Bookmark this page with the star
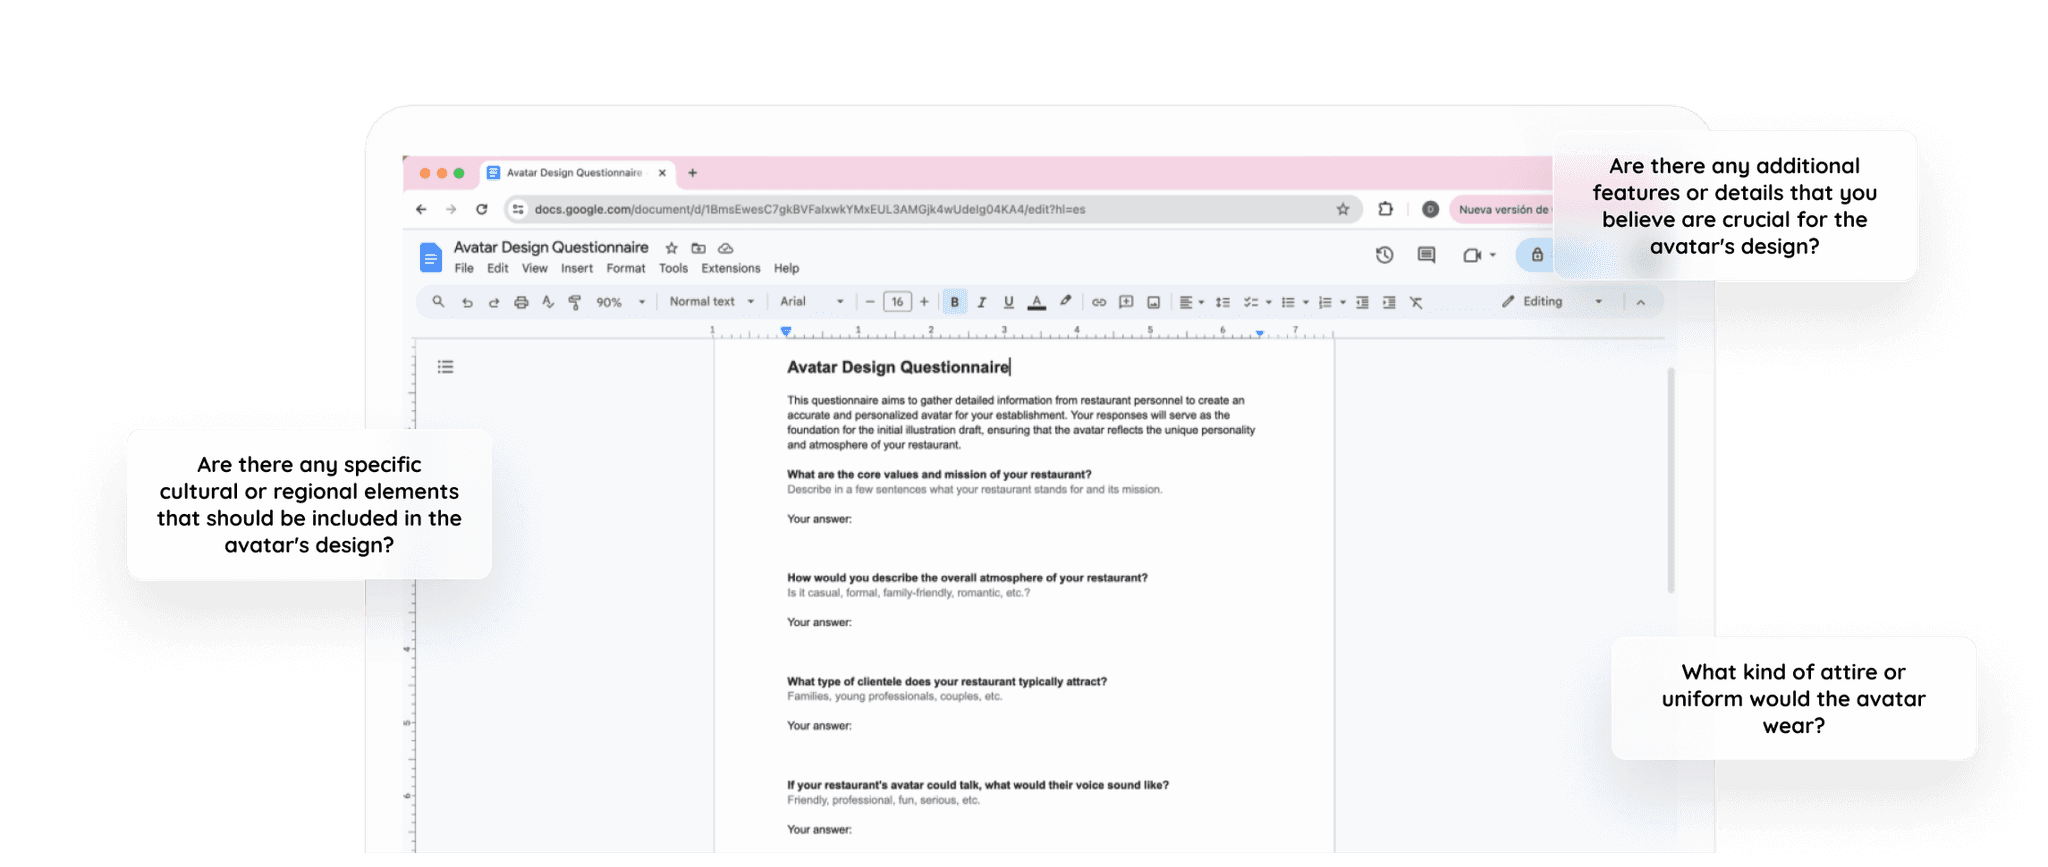Image resolution: width=2048 pixels, height=867 pixels. coord(1343,209)
